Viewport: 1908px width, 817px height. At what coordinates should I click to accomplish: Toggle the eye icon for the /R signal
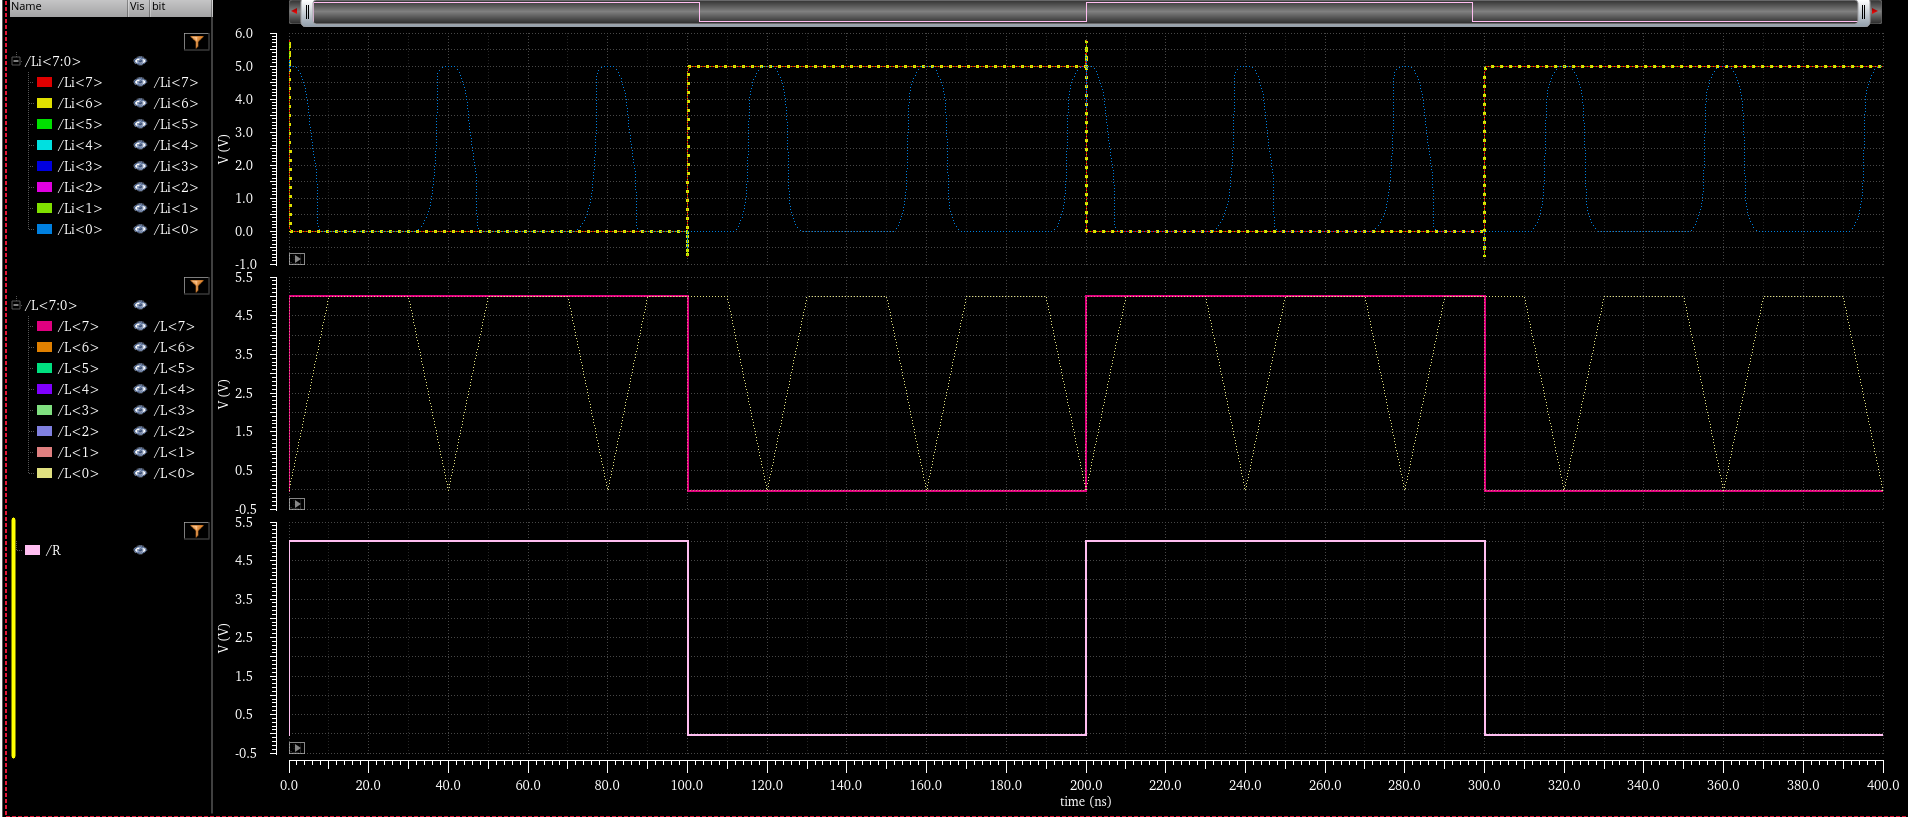(140, 550)
